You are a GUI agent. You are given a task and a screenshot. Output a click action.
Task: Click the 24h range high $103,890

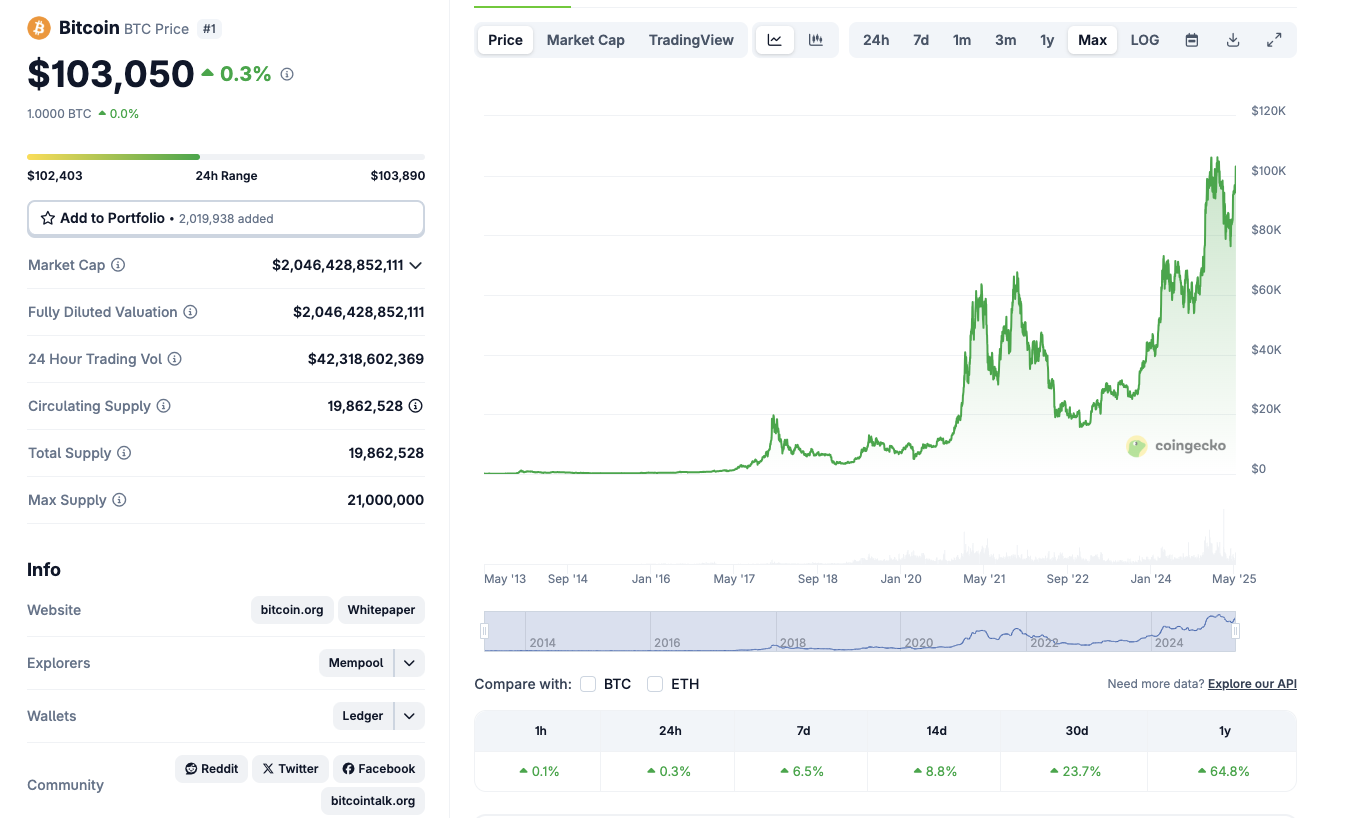[398, 176]
